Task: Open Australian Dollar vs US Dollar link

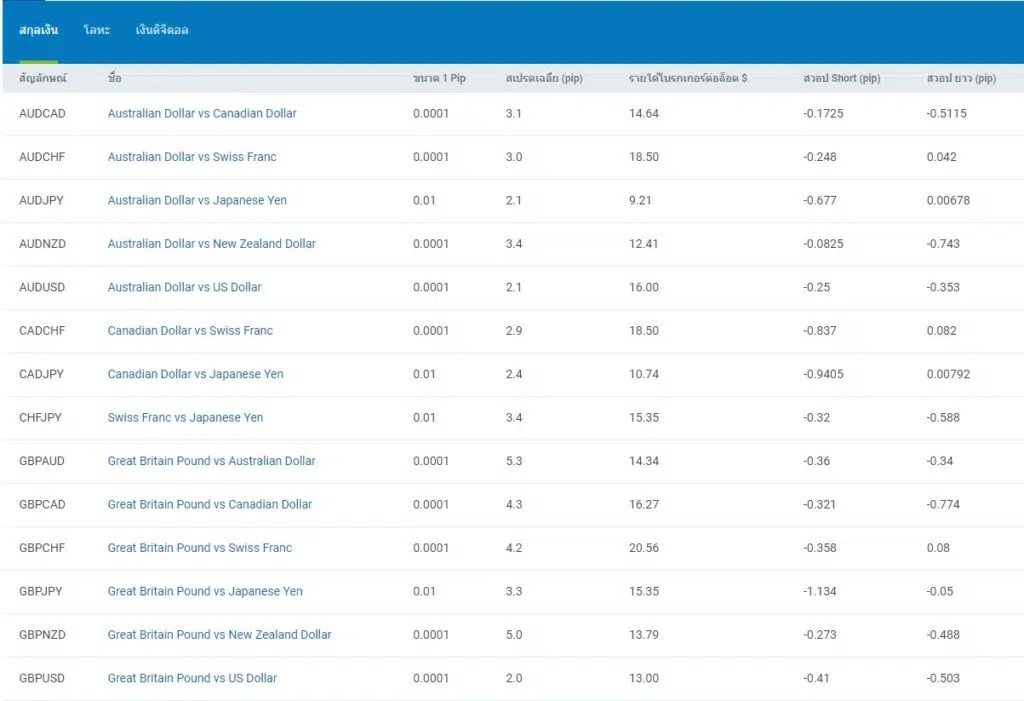Action: [x=184, y=287]
